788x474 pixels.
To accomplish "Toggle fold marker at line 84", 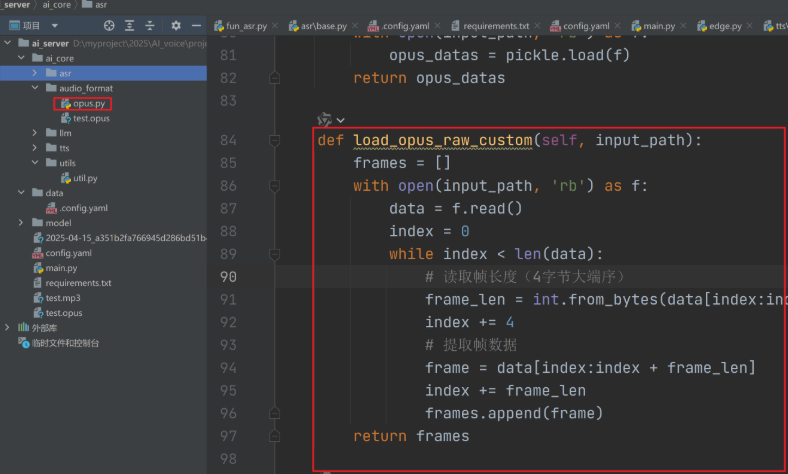I will pyautogui.click(x=274, y=140).
